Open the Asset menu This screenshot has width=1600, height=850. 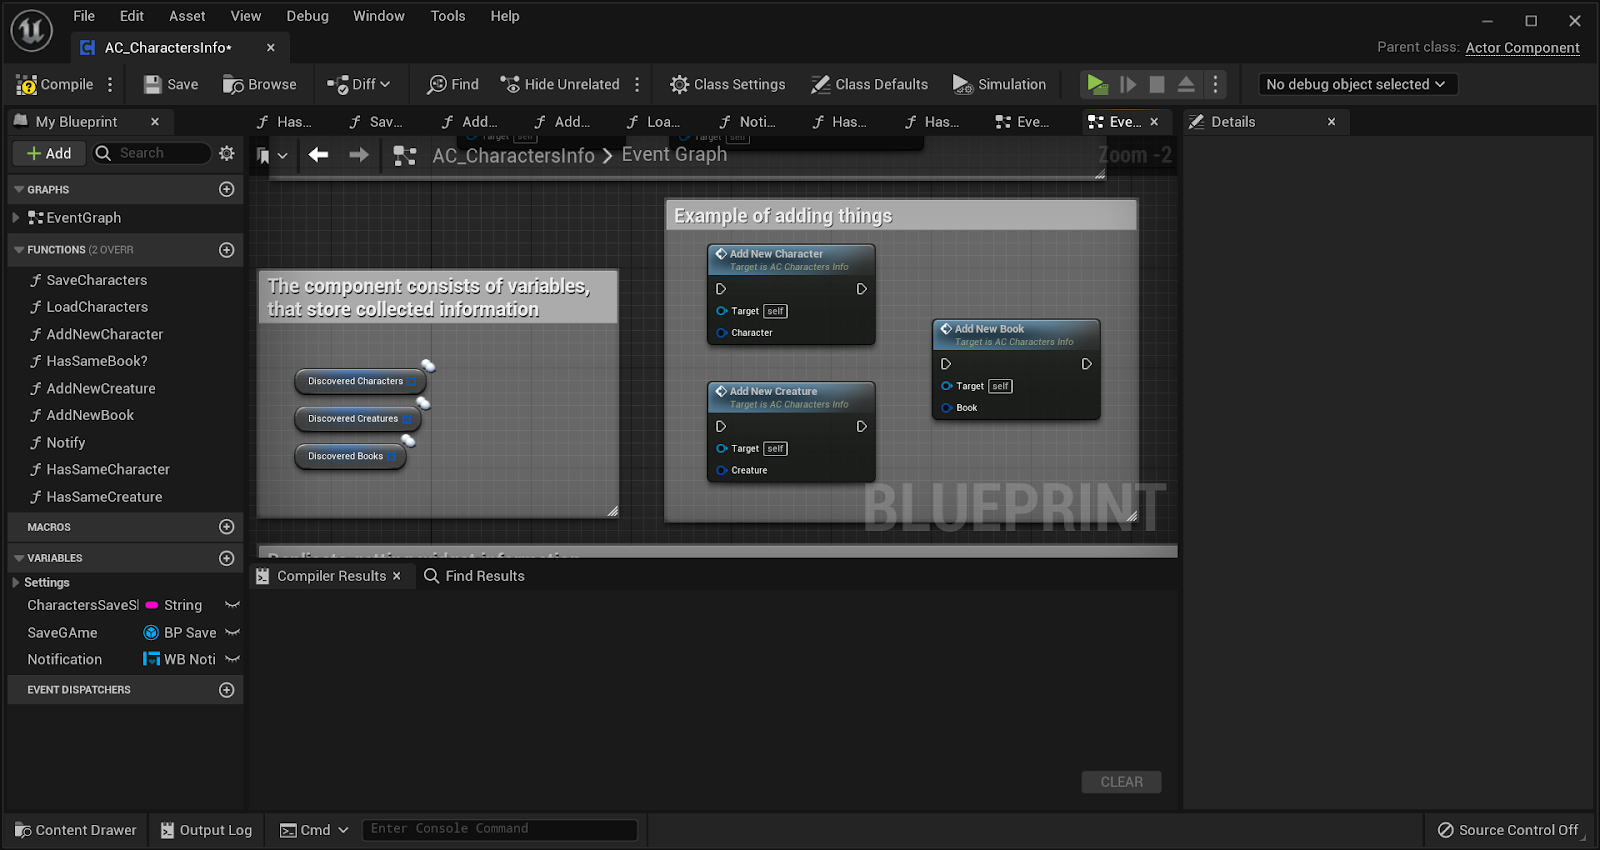coord(187,16)
